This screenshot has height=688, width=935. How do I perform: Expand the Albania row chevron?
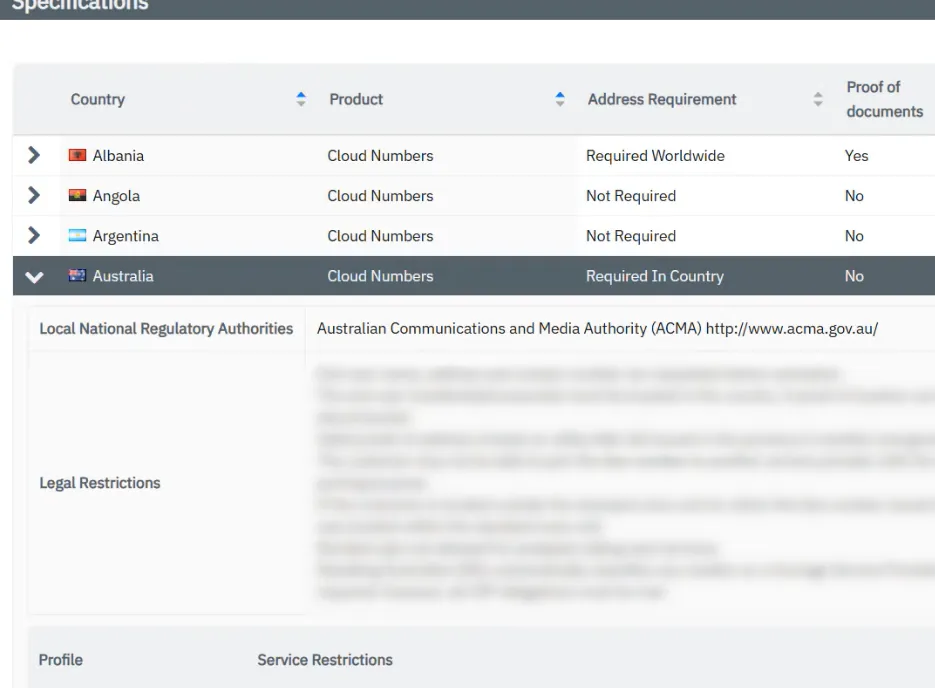point(35,156)
